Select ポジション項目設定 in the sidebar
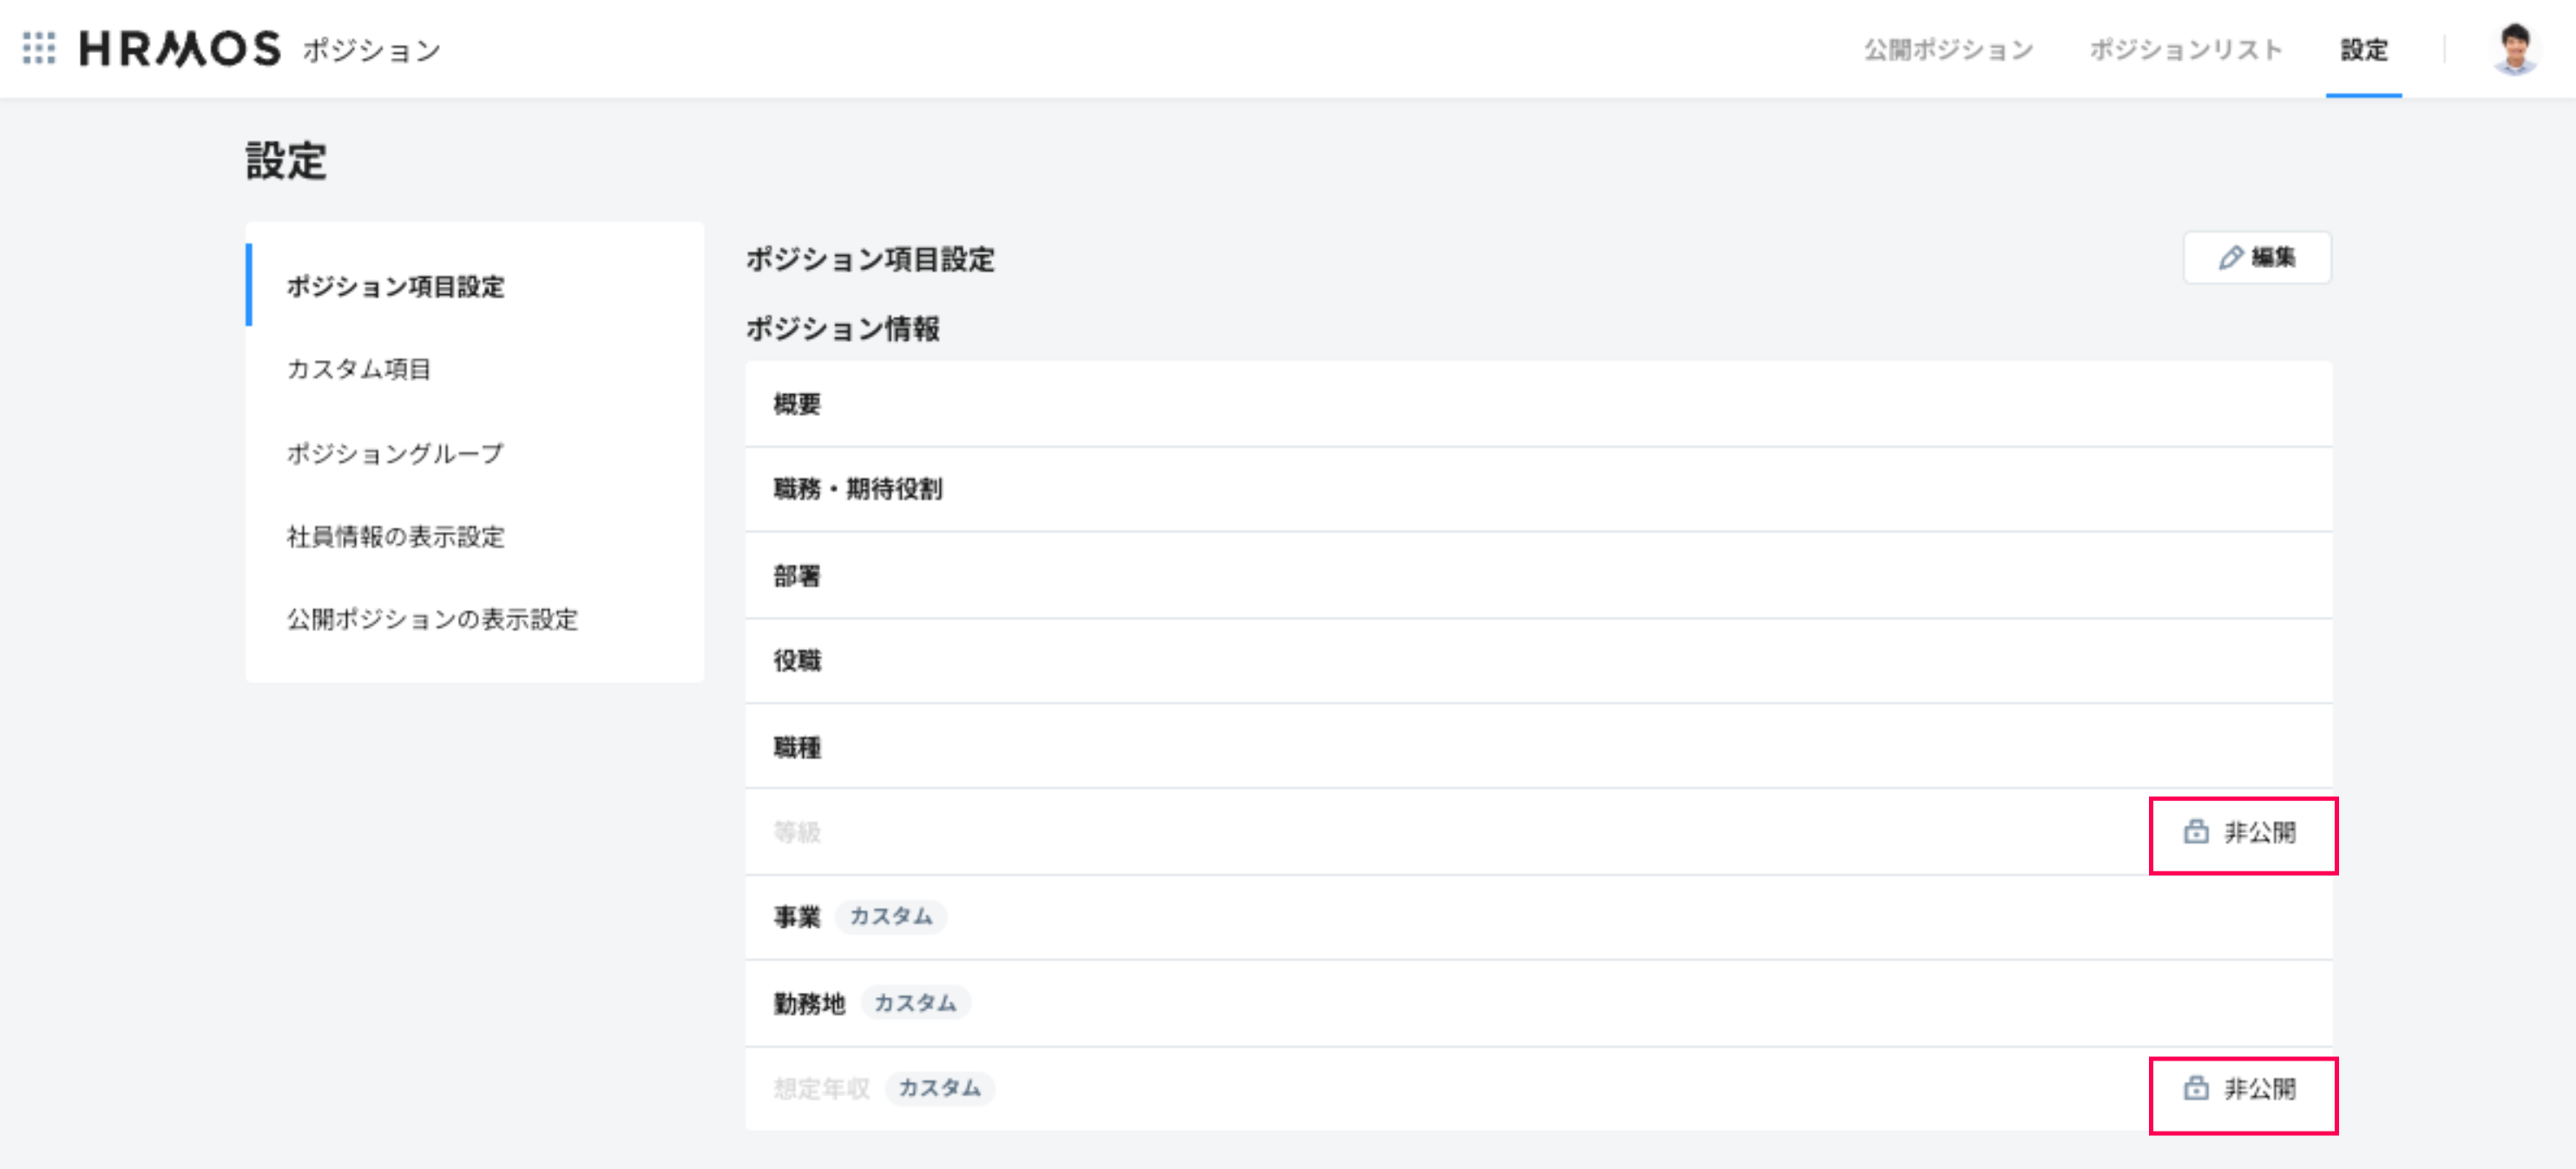The image size is (2576, 1169). point(395,286)
